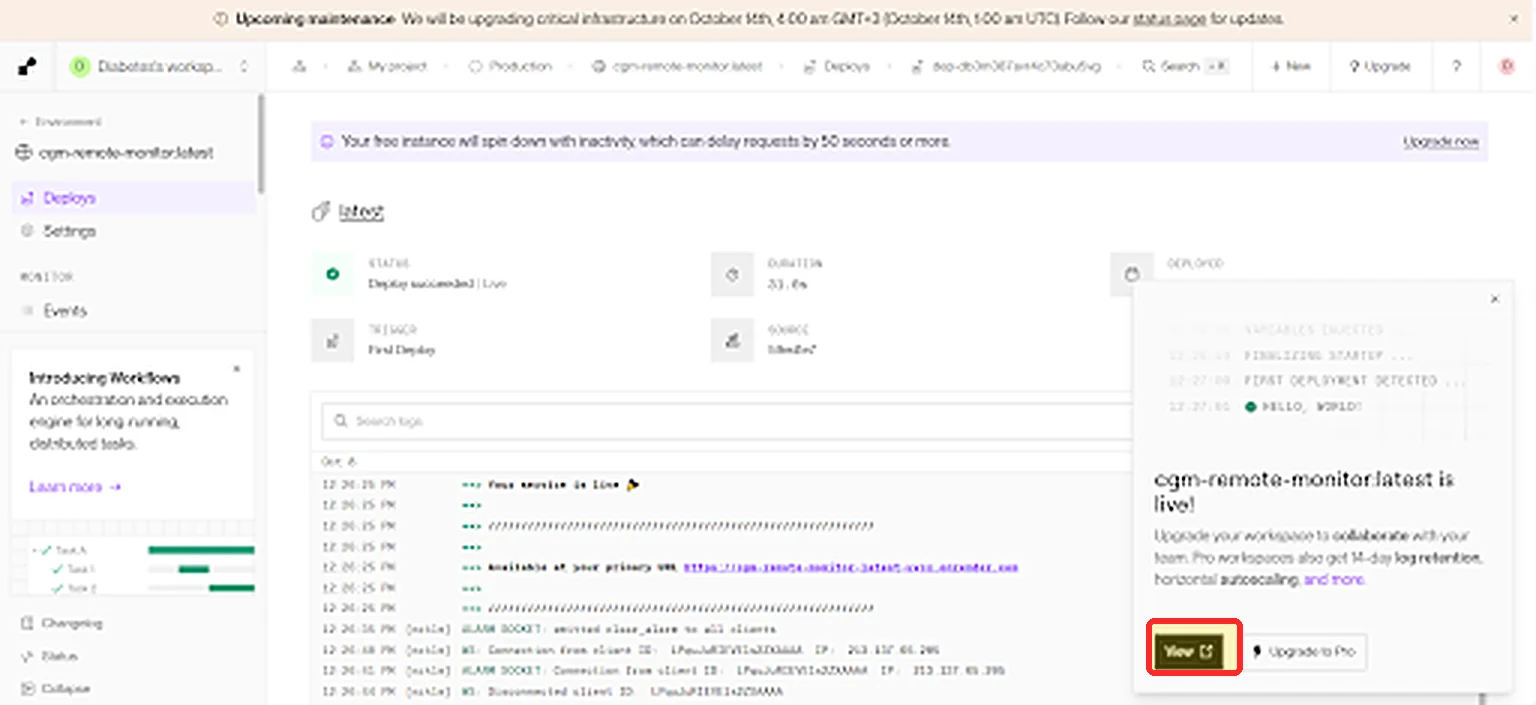Open the cgm-remote-monitor.latest breadcrumb item
This screenshot has height=705, width=1536.
tap(677, 67)
